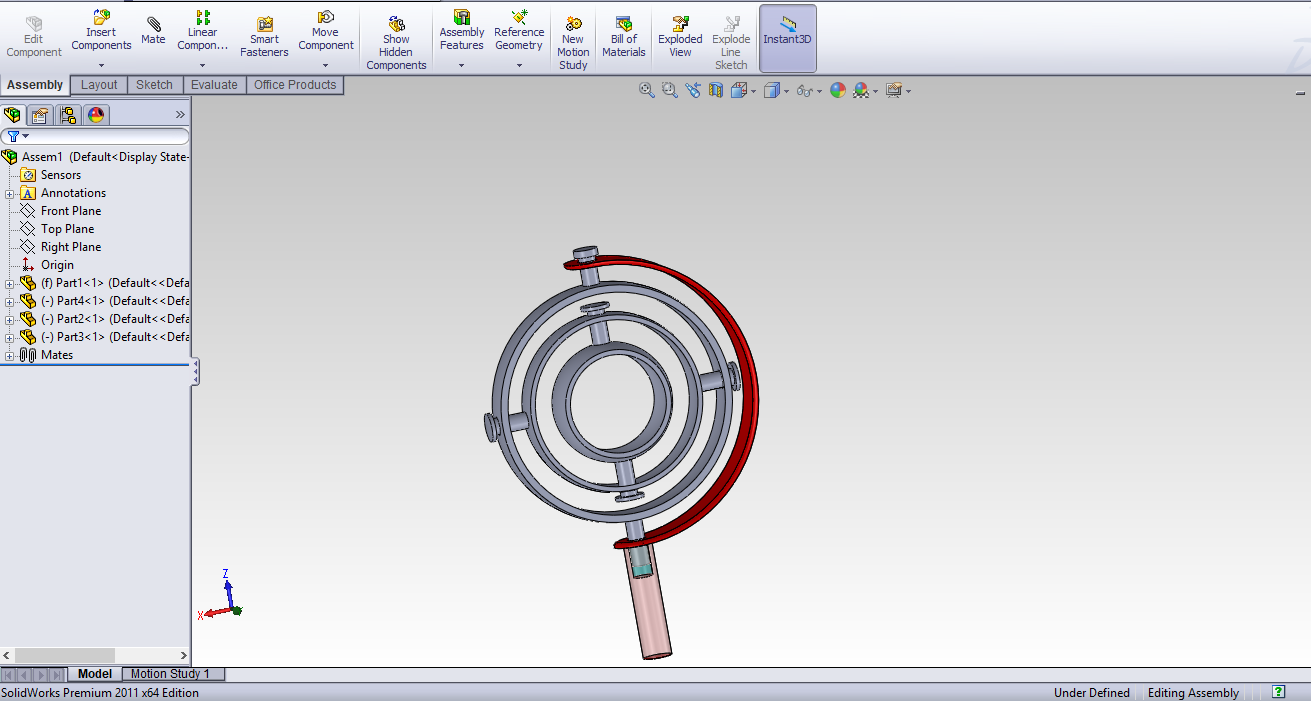This screenshot has height=701, width=1311.
Task: Click the Zoom to Fit magnifier icon
Action: [647, 90]
